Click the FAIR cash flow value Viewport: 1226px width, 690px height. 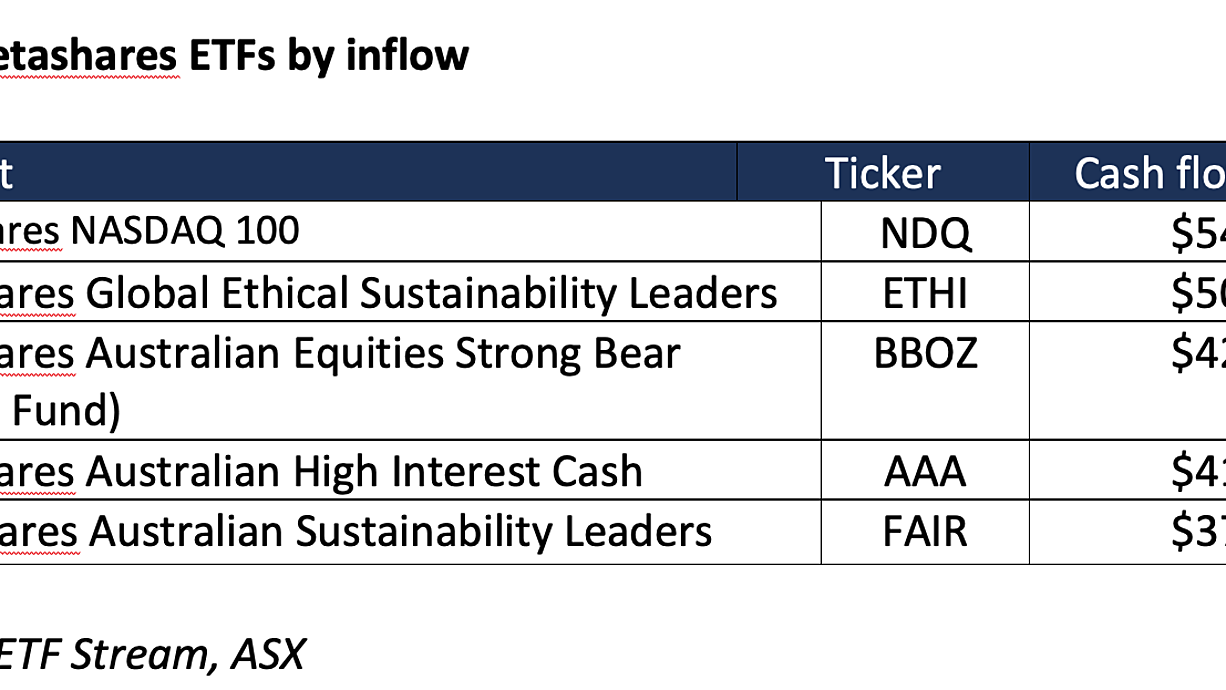click(1199, 531)
